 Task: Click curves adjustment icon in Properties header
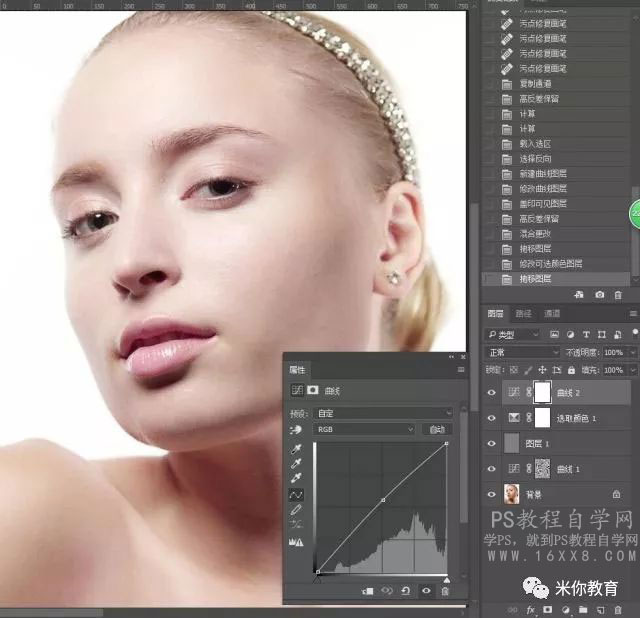click(297, 390)
